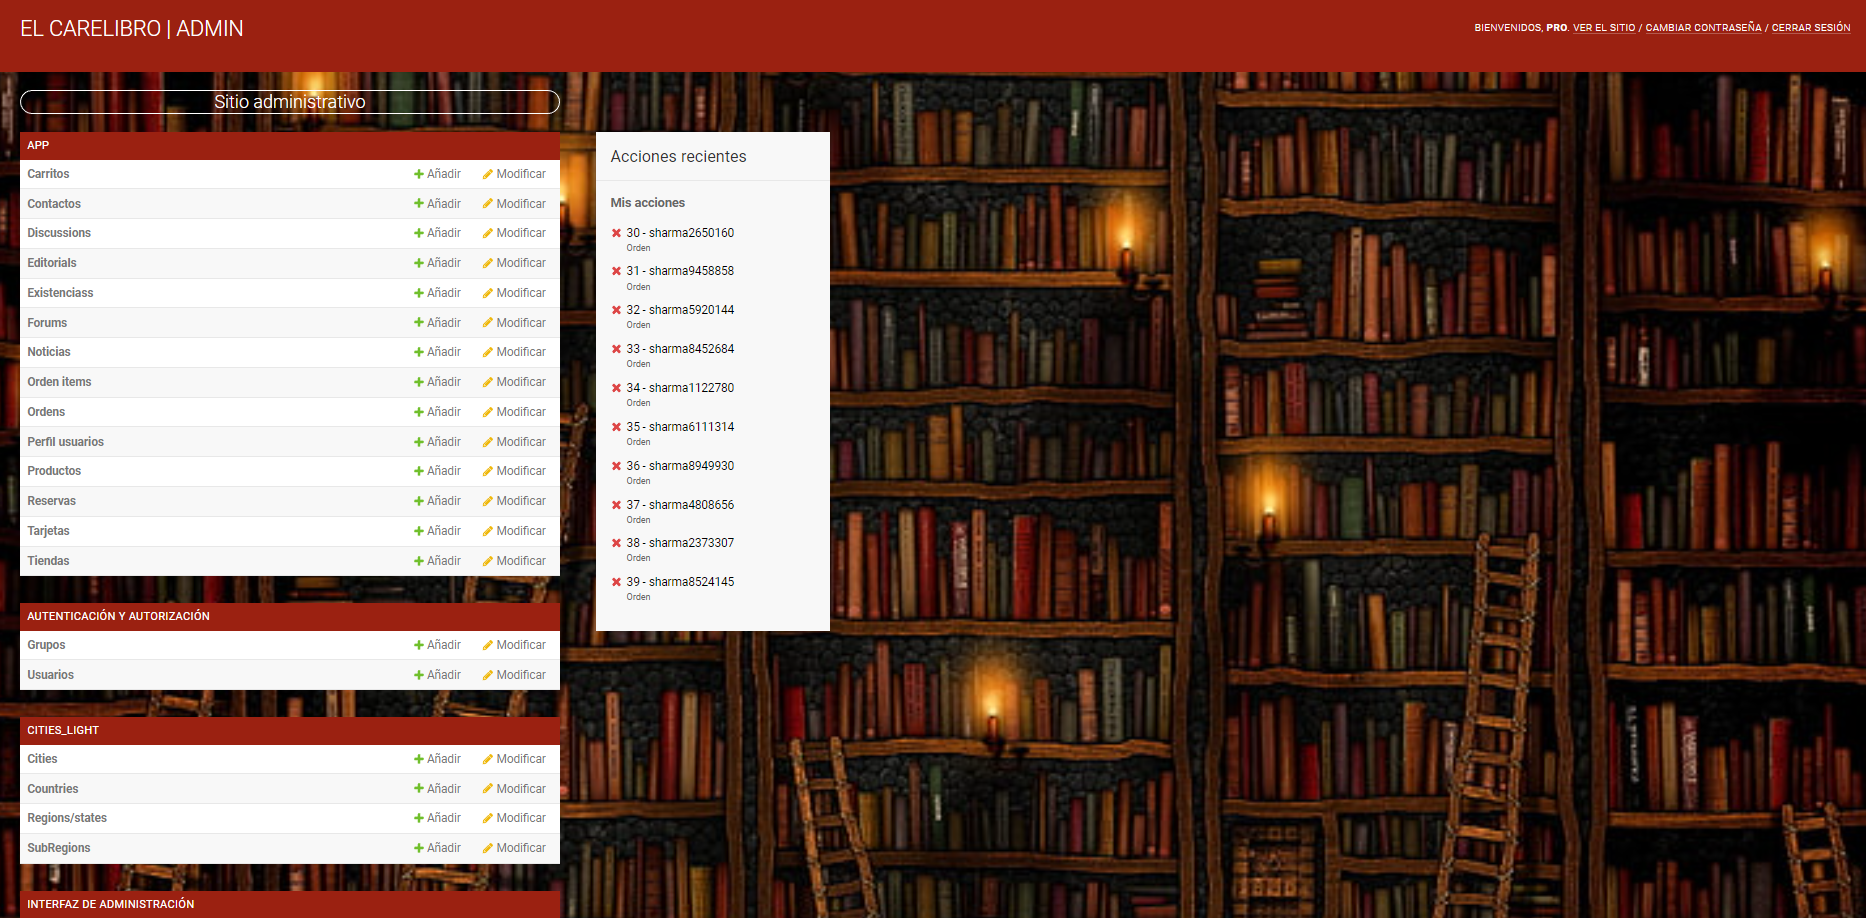Click Añadir for Regions/states
Viewport: 1866px width, 918px height.
pos(443,817)
